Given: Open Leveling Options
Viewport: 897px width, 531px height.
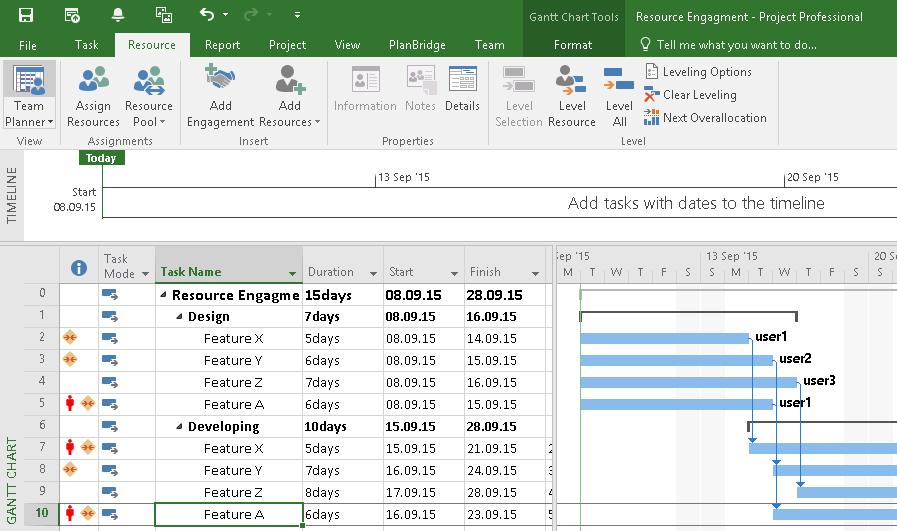Looking at the screenshot, I should coord(698,72).
